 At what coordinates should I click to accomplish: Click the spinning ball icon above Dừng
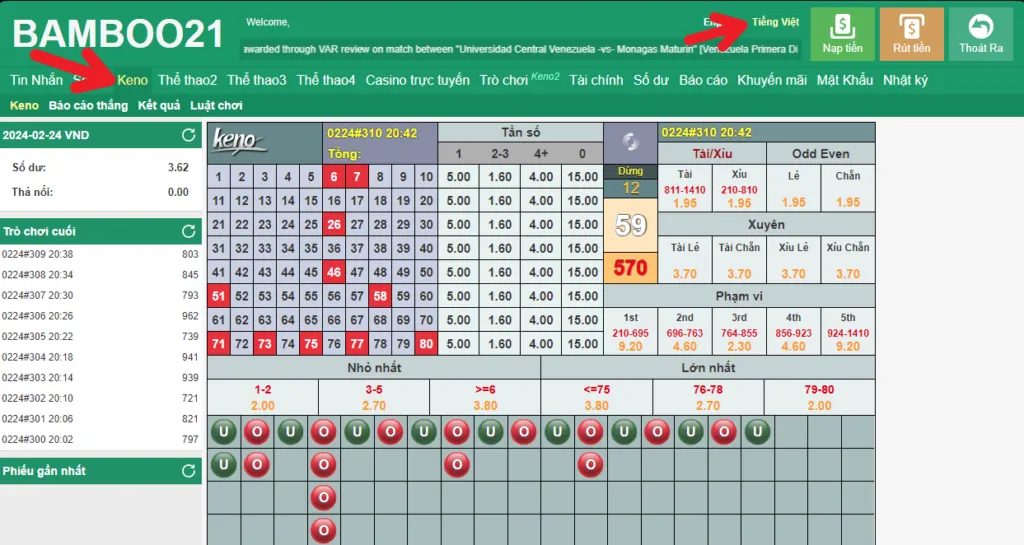coord(630,142)
